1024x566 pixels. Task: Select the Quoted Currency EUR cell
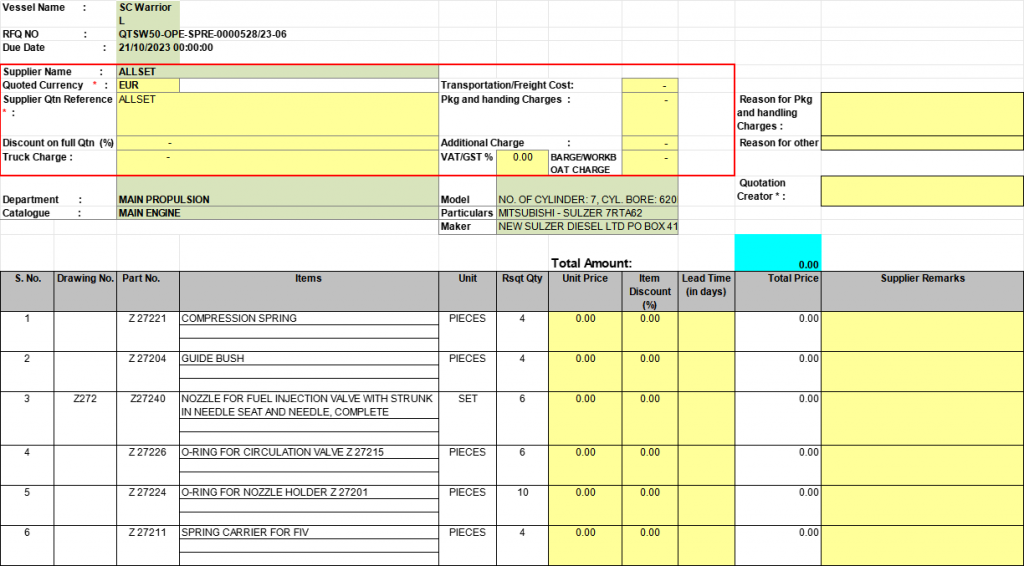[x=148, y=85]
